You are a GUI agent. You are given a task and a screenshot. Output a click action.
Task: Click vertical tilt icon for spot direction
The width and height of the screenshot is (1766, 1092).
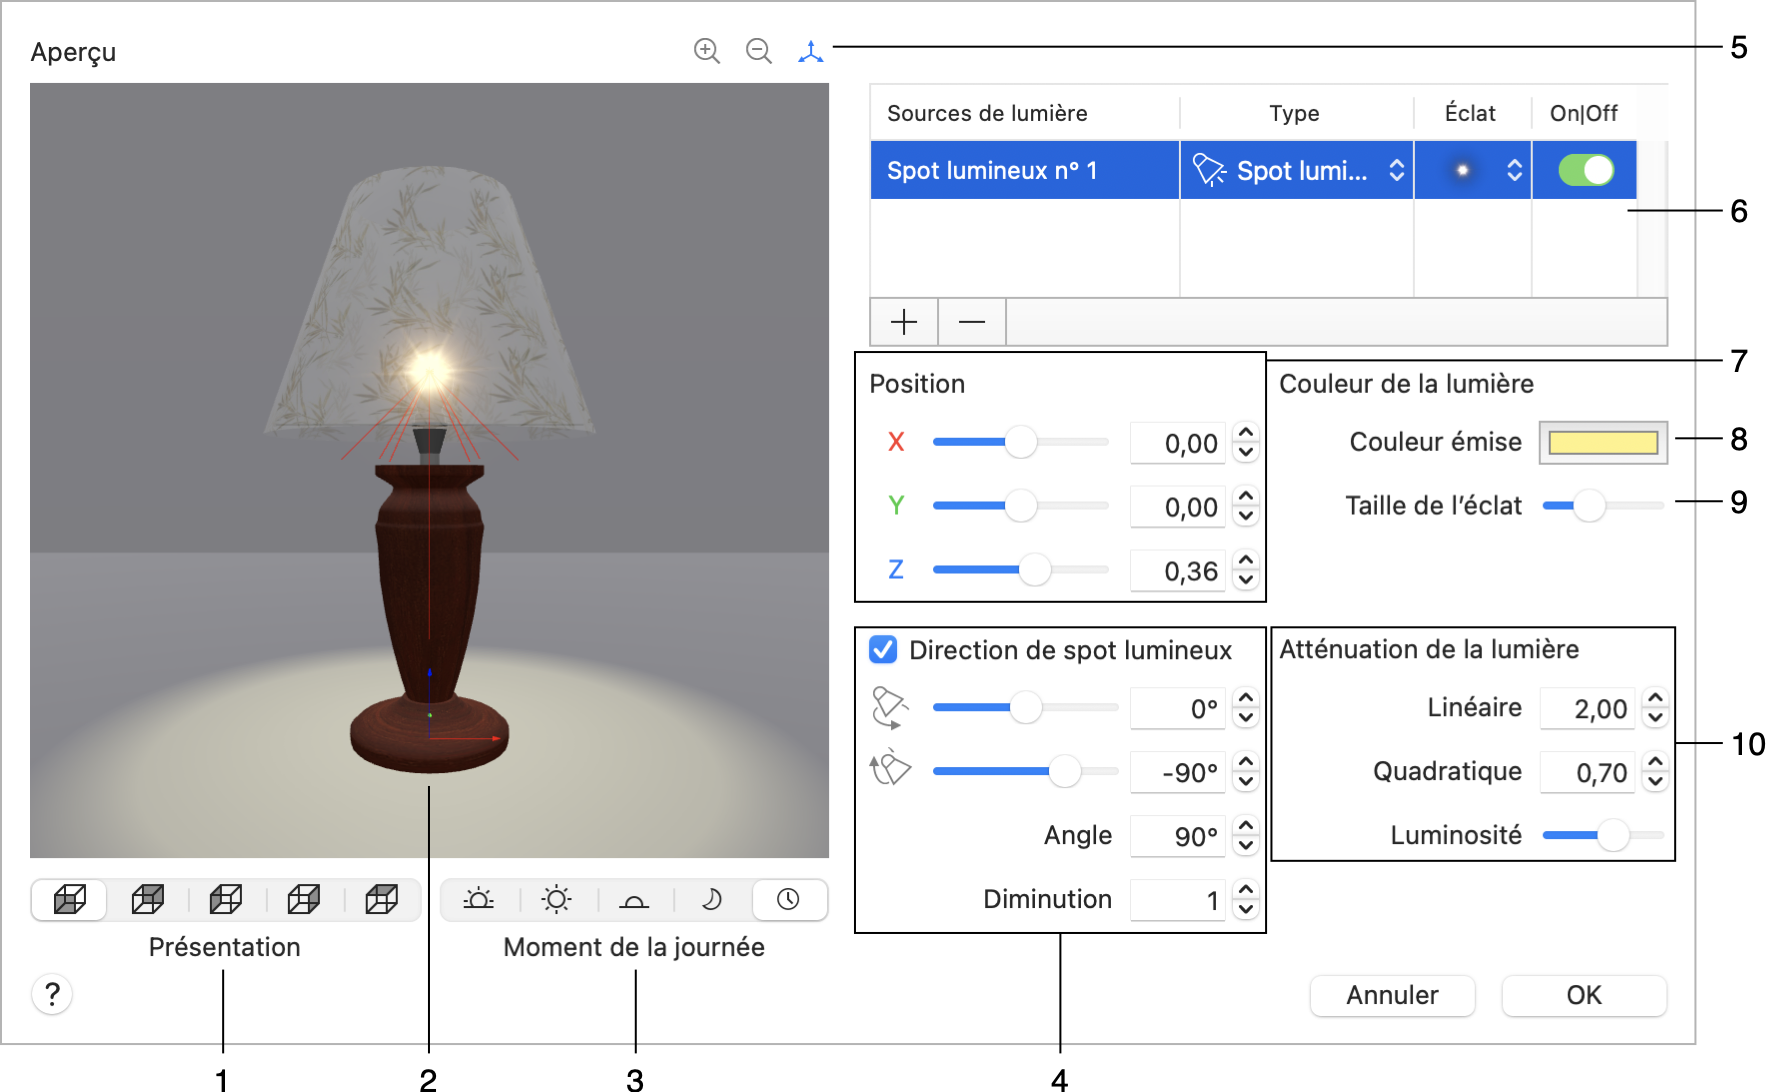[889, 770]
